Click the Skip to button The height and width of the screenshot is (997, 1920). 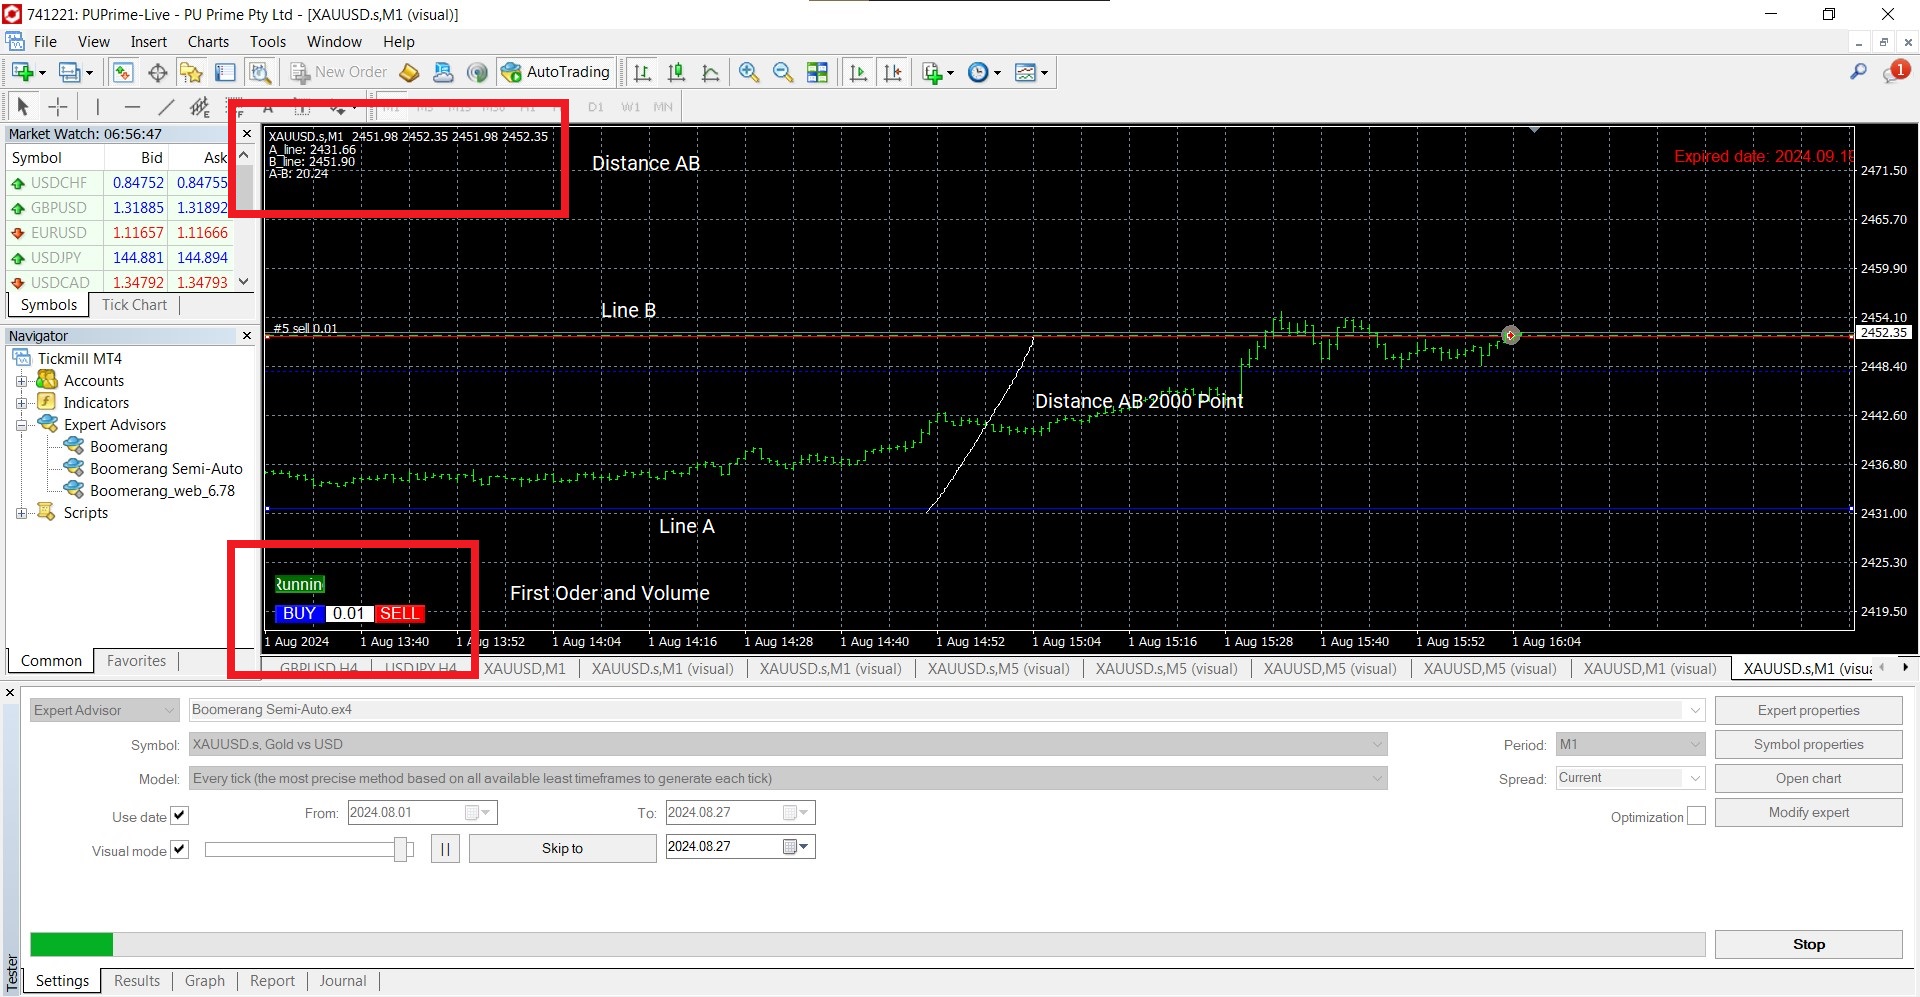point(562,848)
